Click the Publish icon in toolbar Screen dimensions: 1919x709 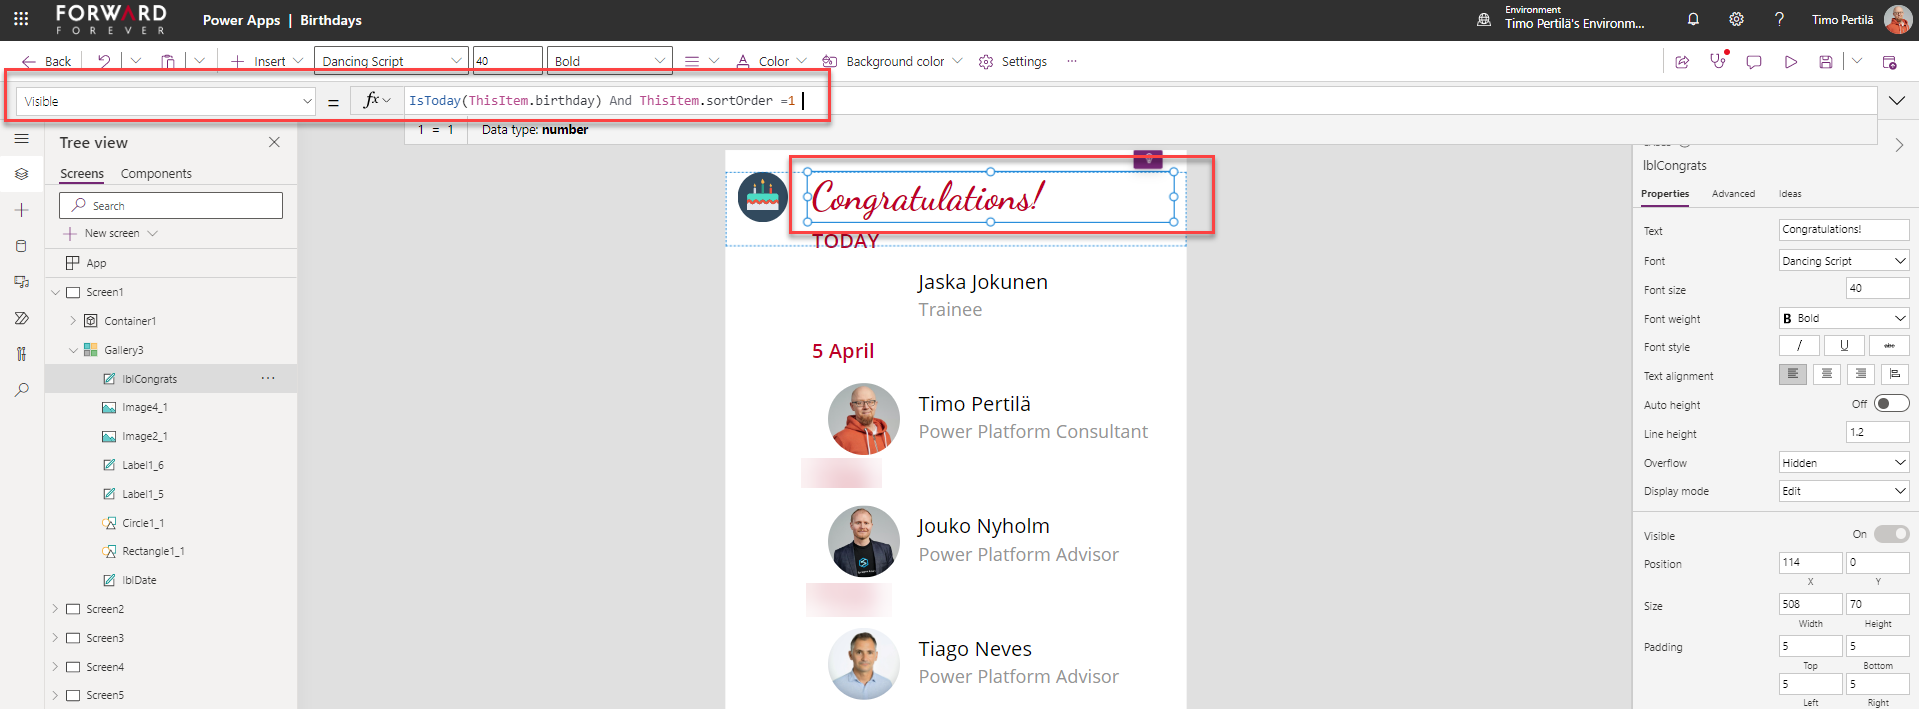point(1889,62)
